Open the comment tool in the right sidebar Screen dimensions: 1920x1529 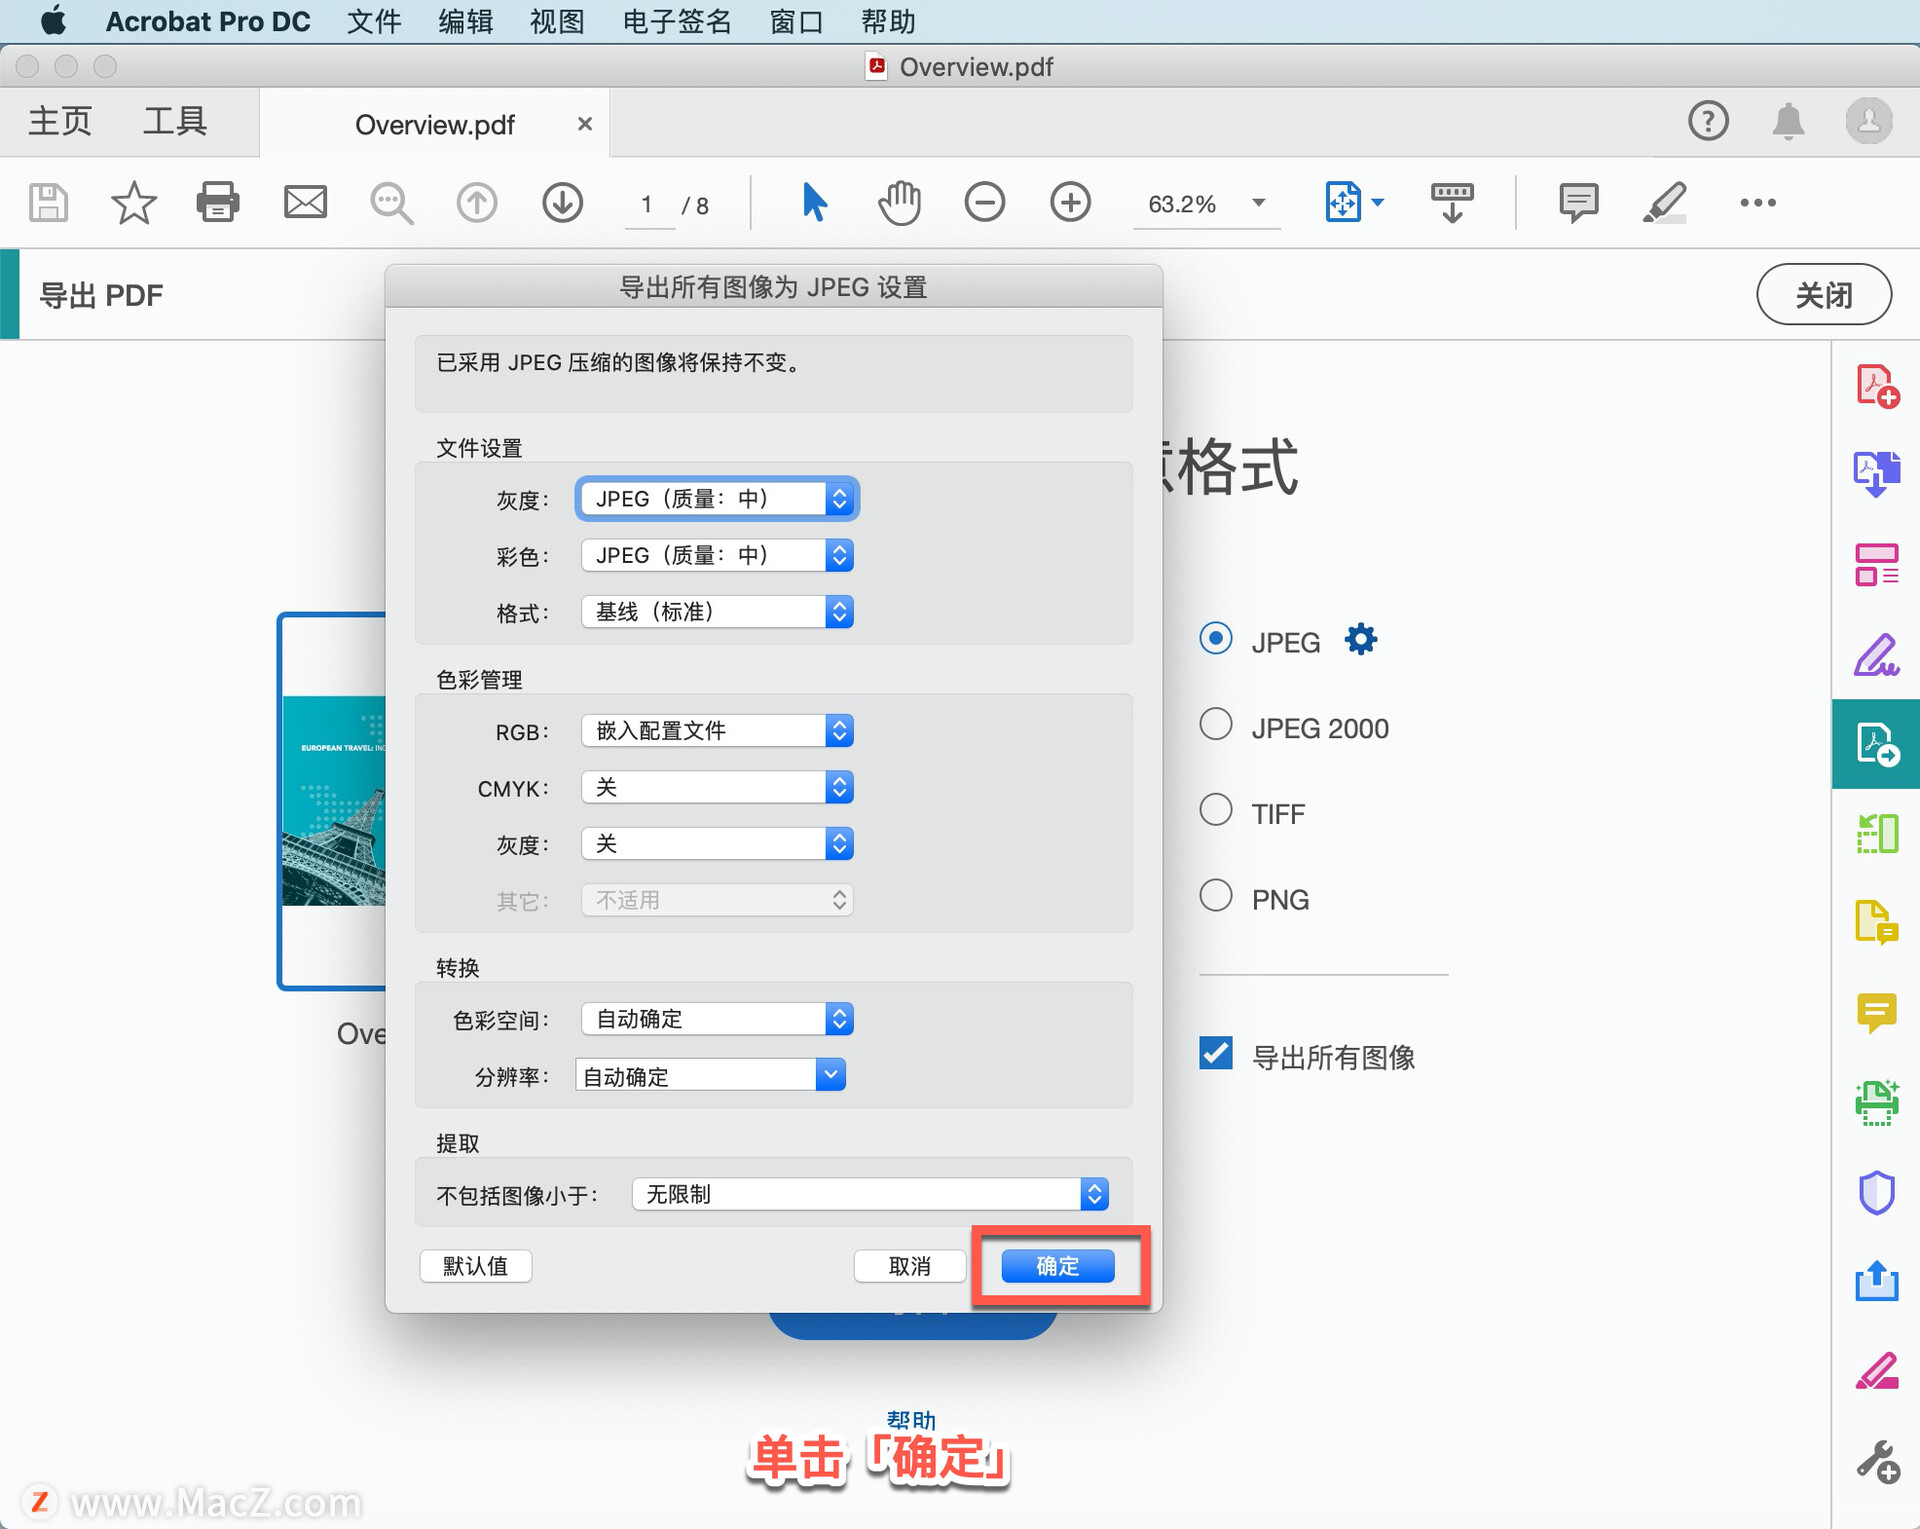1876,1013
